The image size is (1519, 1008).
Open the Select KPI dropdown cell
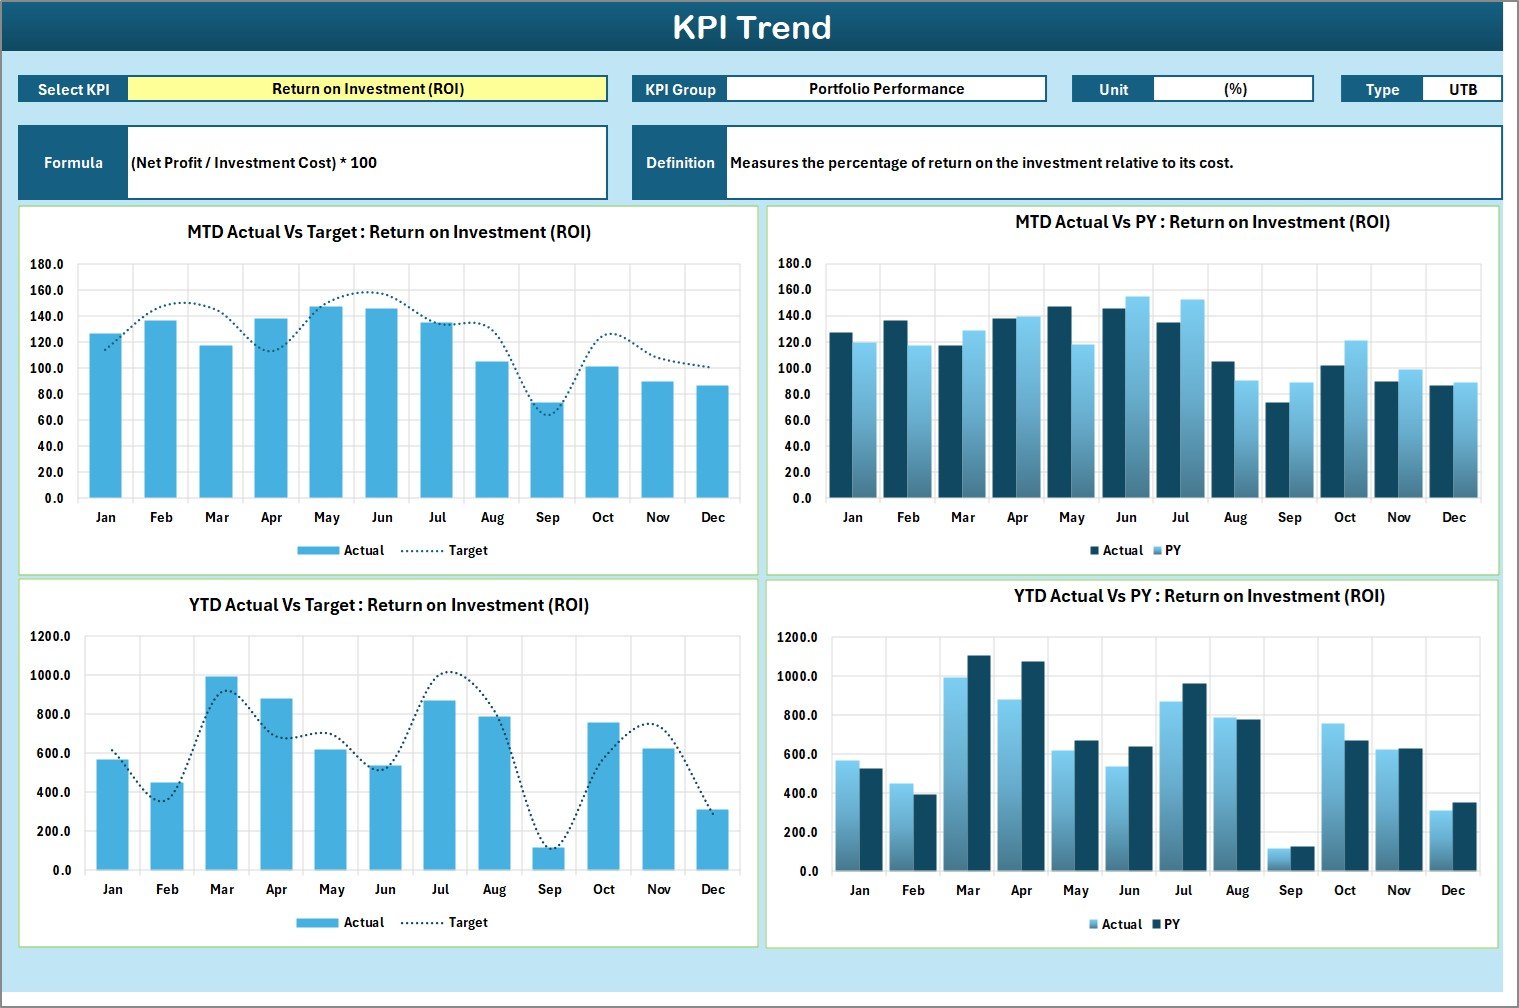tap(367, 89)
